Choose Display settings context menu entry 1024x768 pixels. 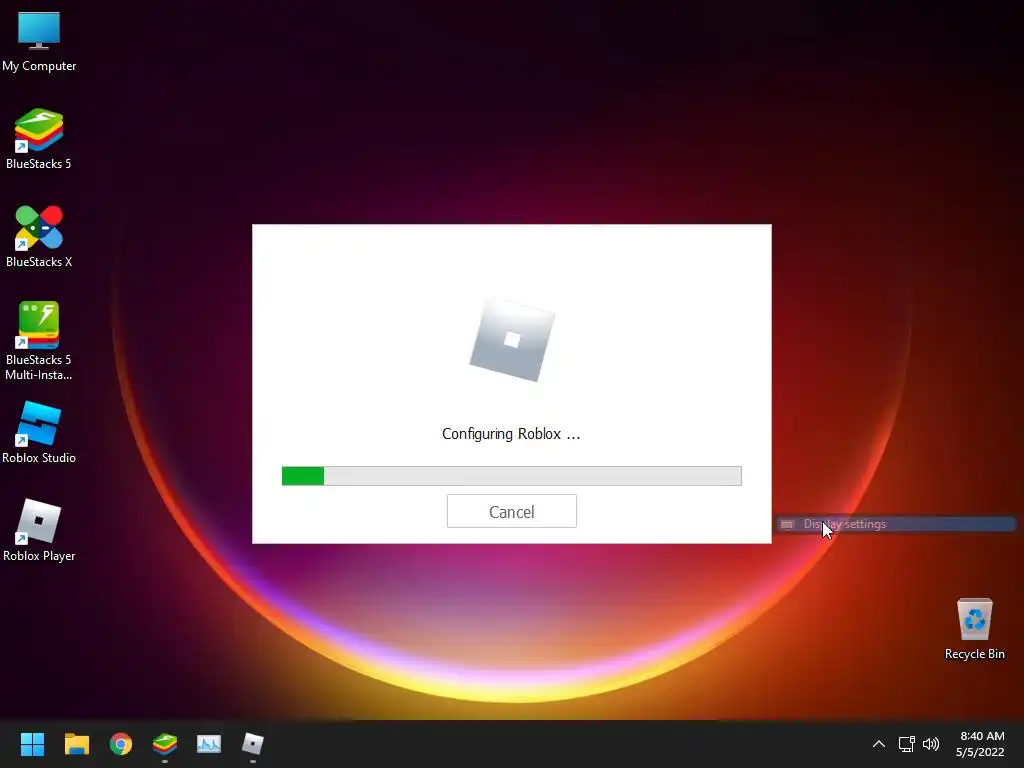pyautogui.click(x=897, y=524)
